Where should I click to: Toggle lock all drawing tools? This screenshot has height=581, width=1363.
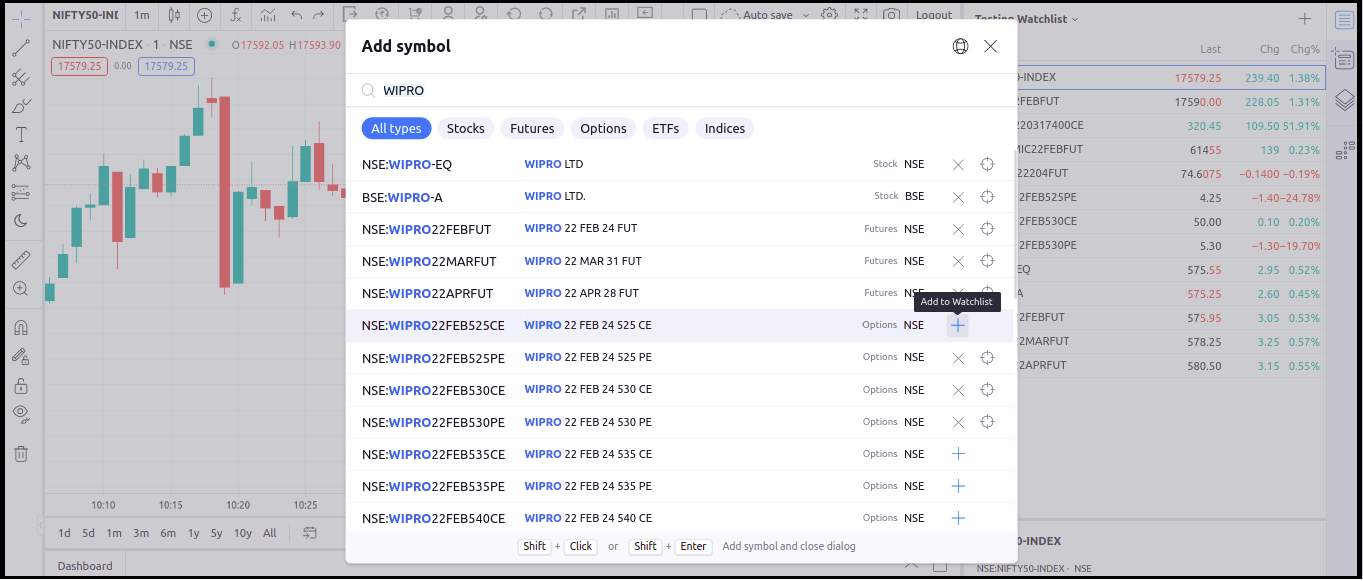21,385
